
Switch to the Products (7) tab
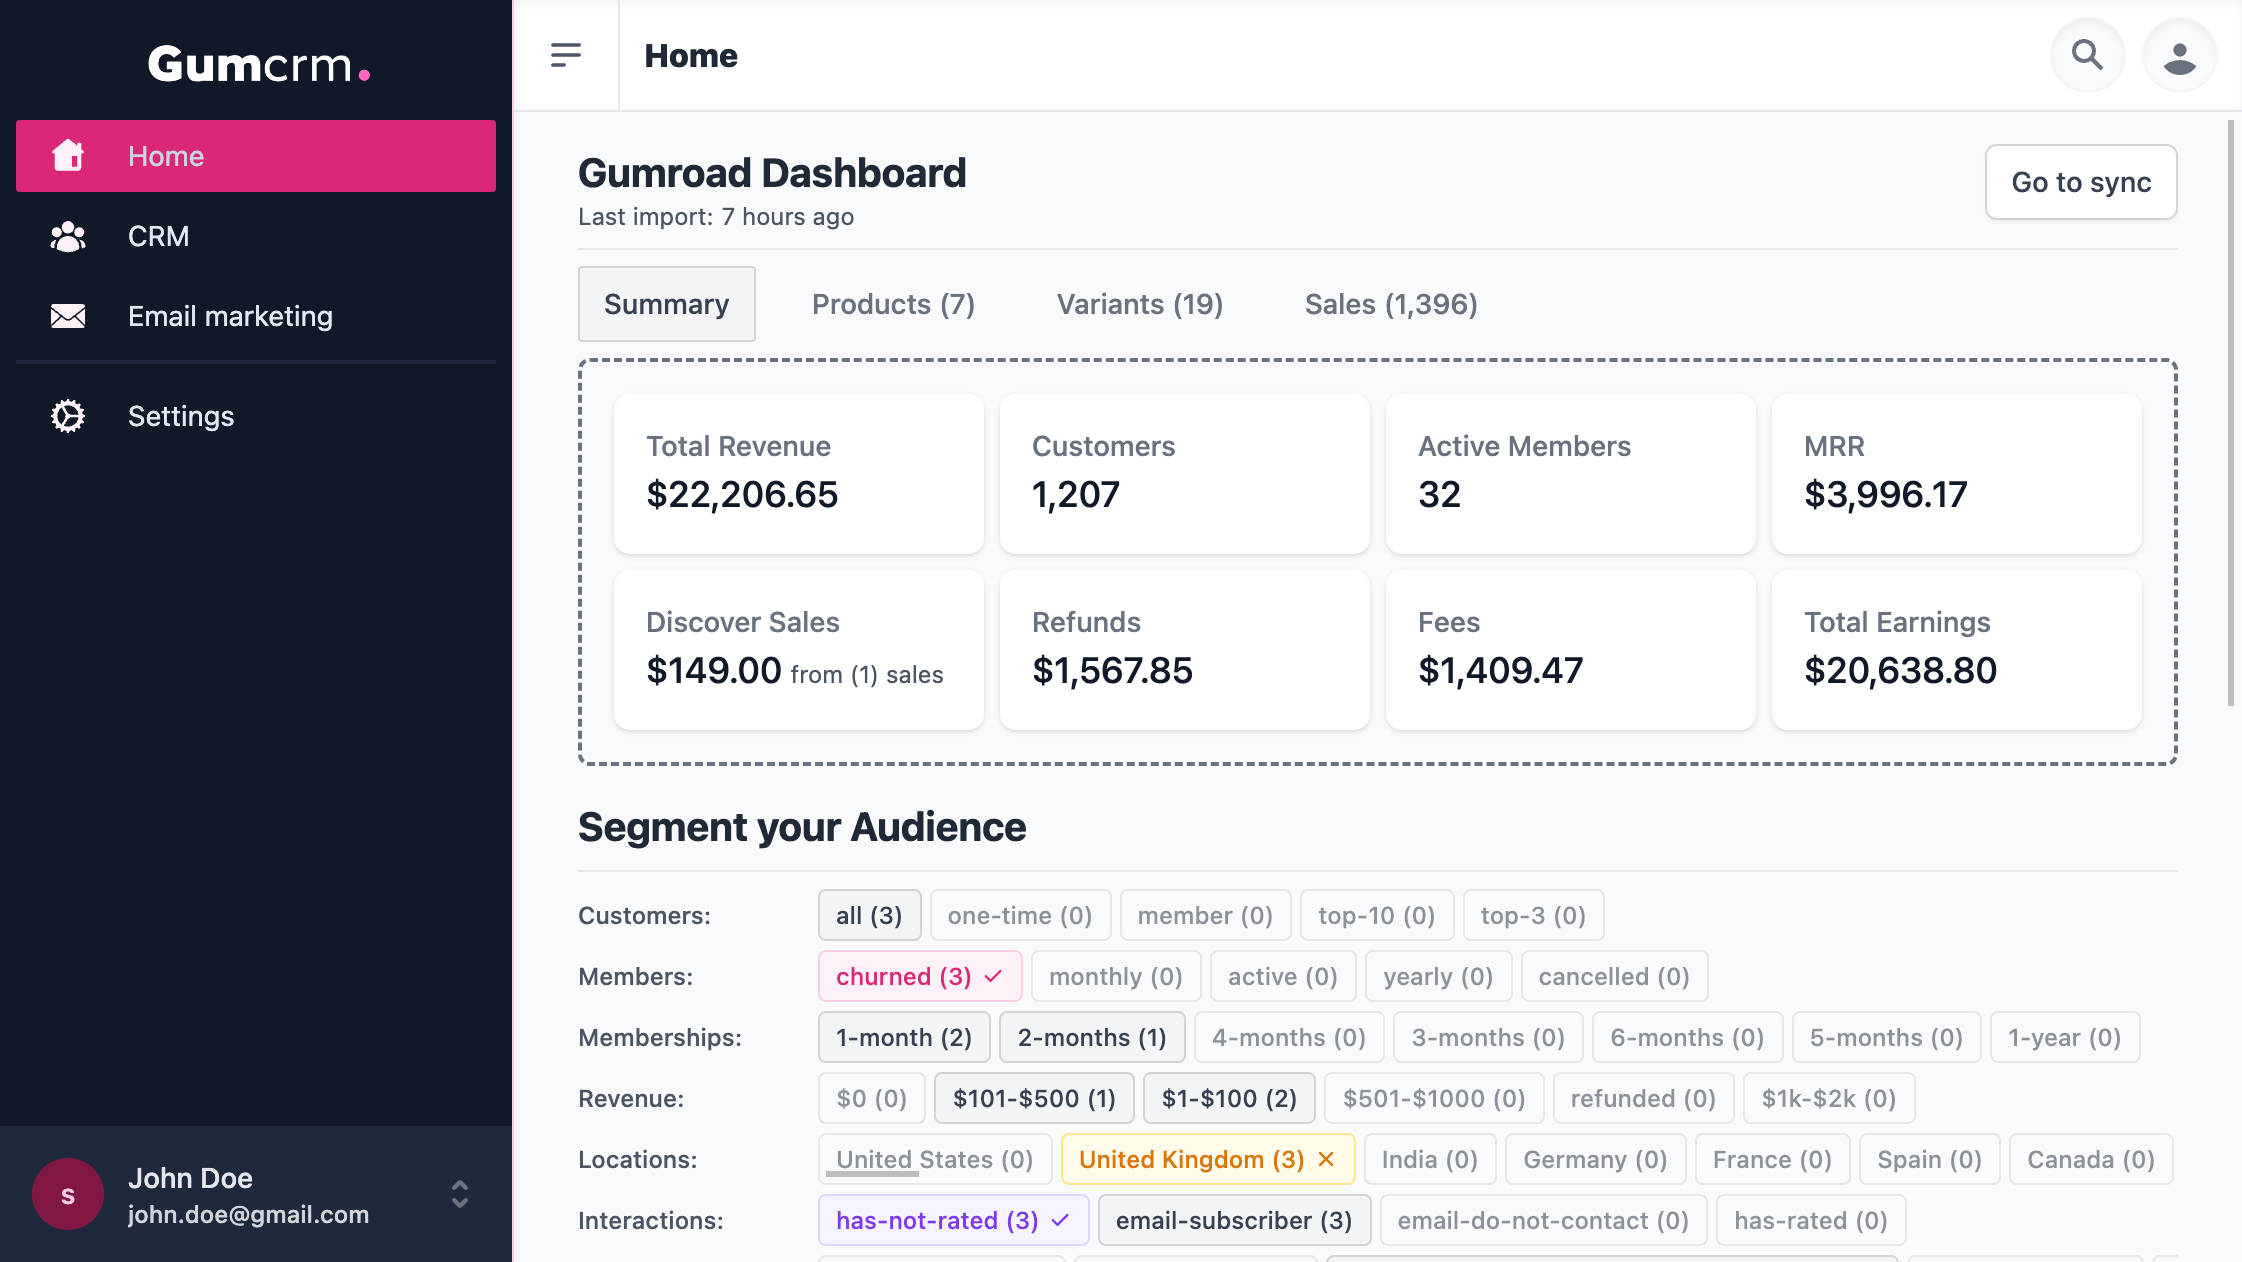pos(893,304)
